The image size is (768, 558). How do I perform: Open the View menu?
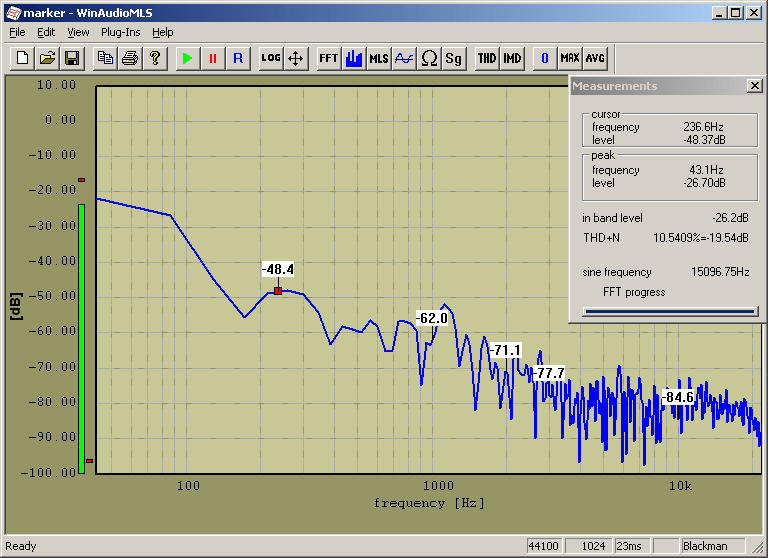pyautogui.click(x=78, y=32)
